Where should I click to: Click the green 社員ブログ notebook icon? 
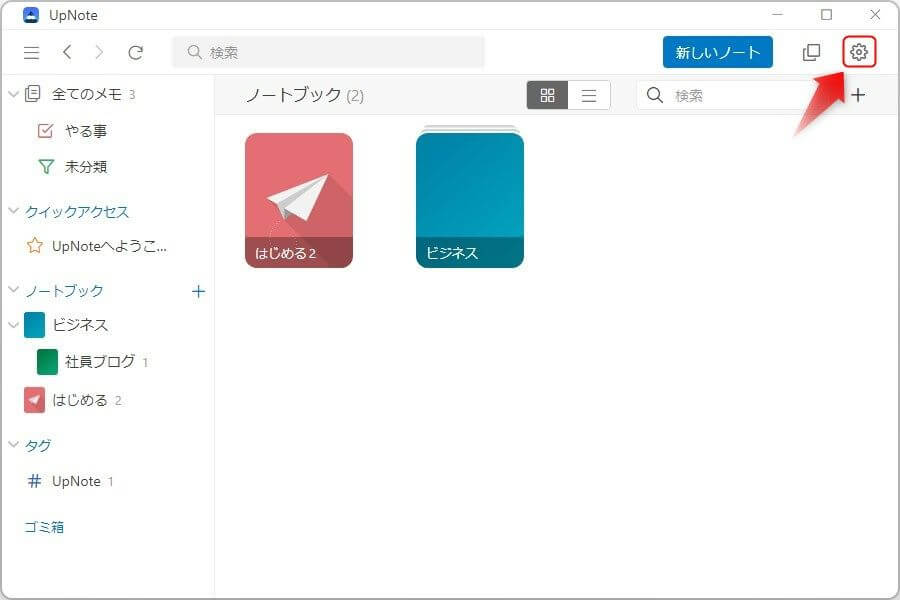pos(47,362)
